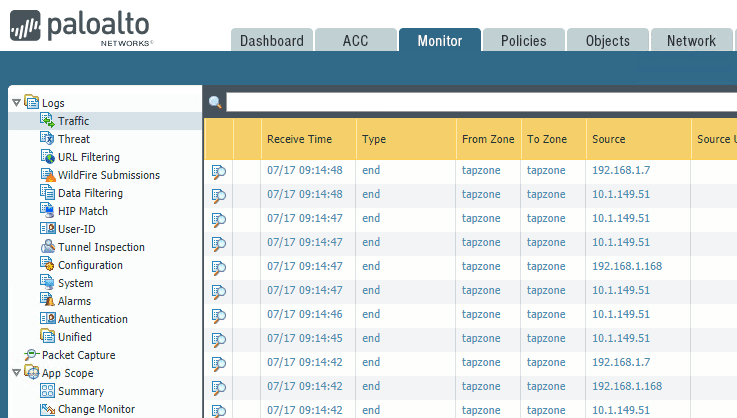Click the Alarms icon
Viewport: 737px width, 418px height.
(x=47, y=300)
